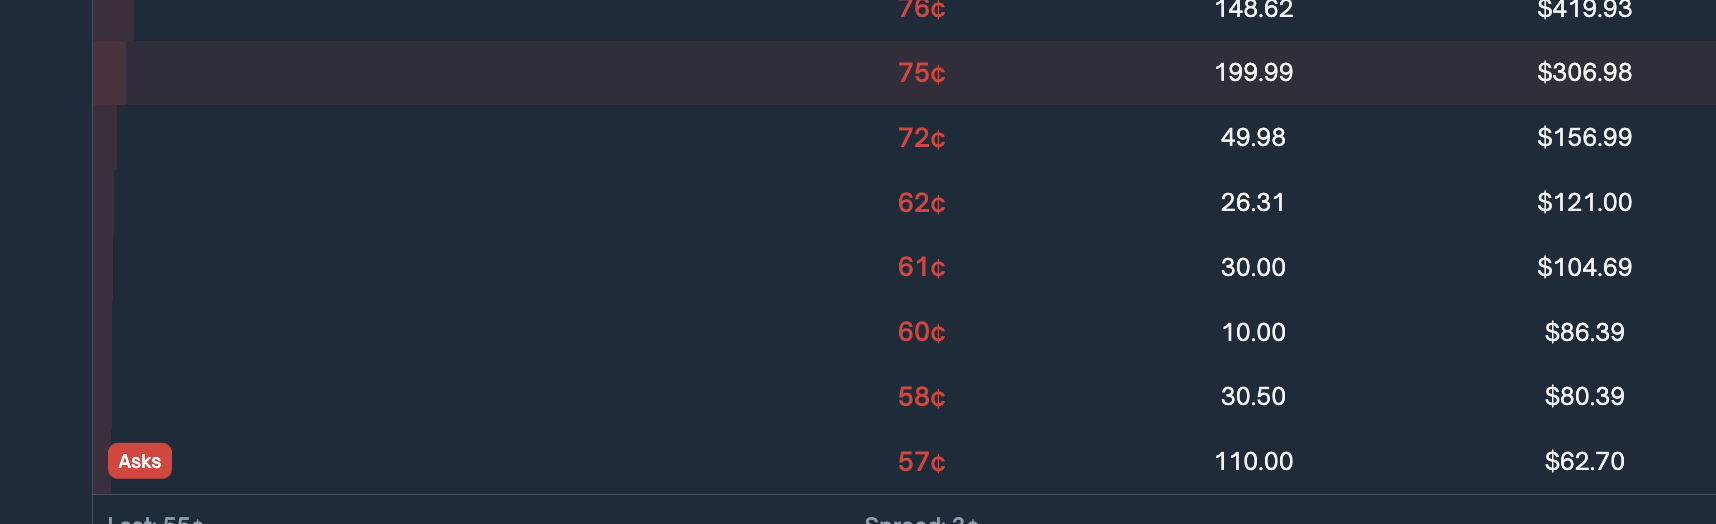
Task: Click the 30.50 shares entry
Action: click(1253, 397)
